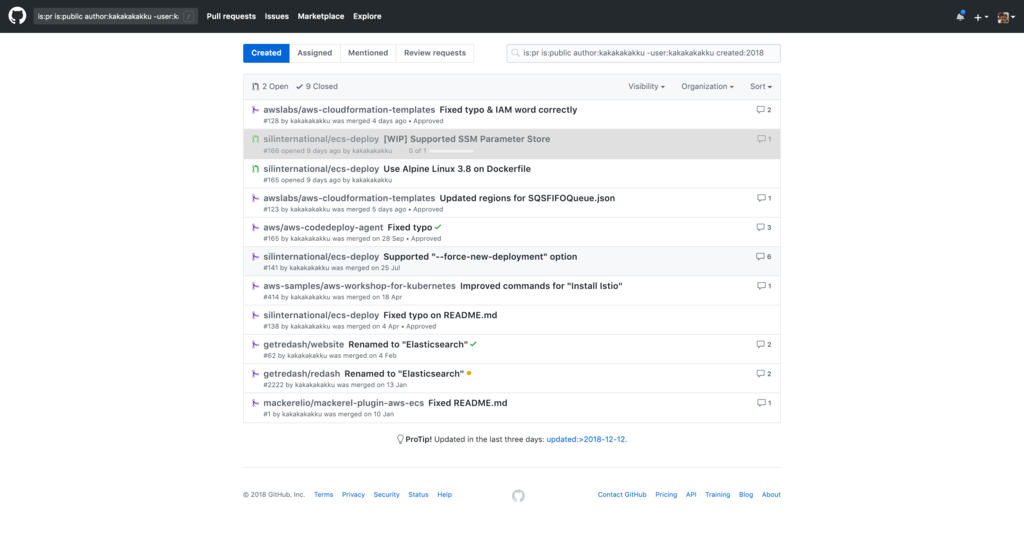Switch to the Review requests tab
Viewport: 1024px width, 559px height.
point(434,53)
